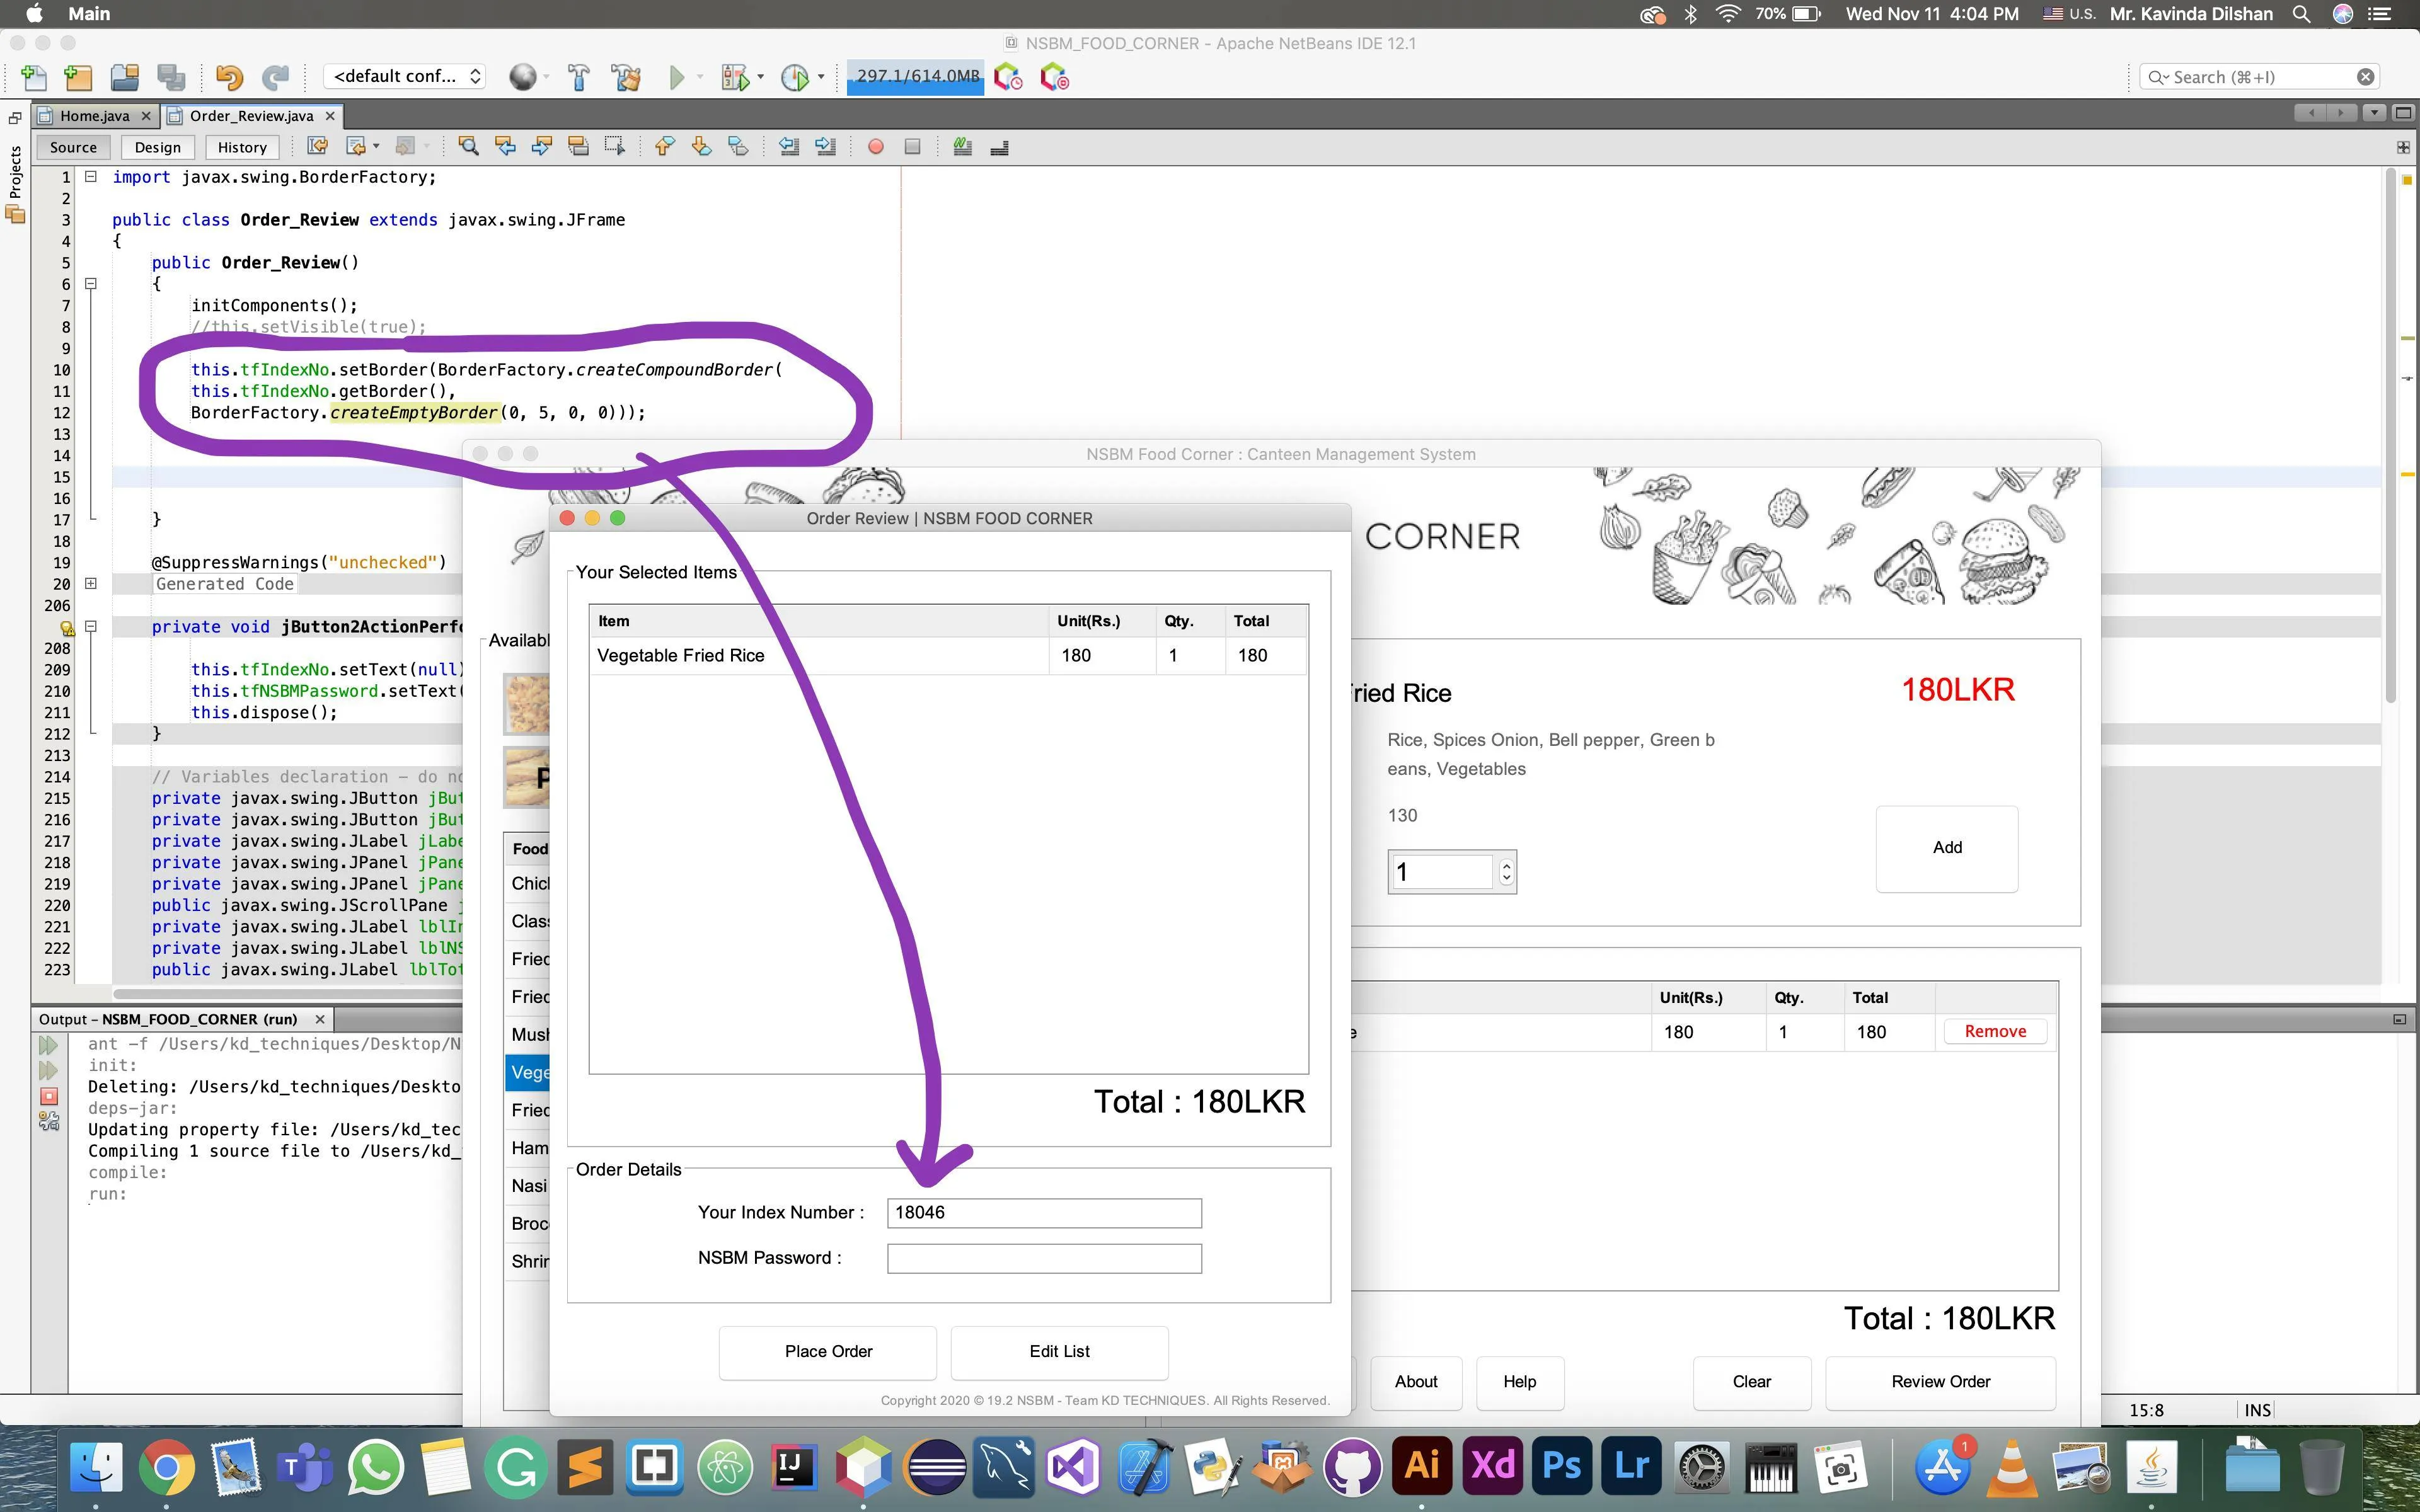The image size is (2420, 1512).
Task: Click the Build Project hammer icon
Action: [578, 77]
